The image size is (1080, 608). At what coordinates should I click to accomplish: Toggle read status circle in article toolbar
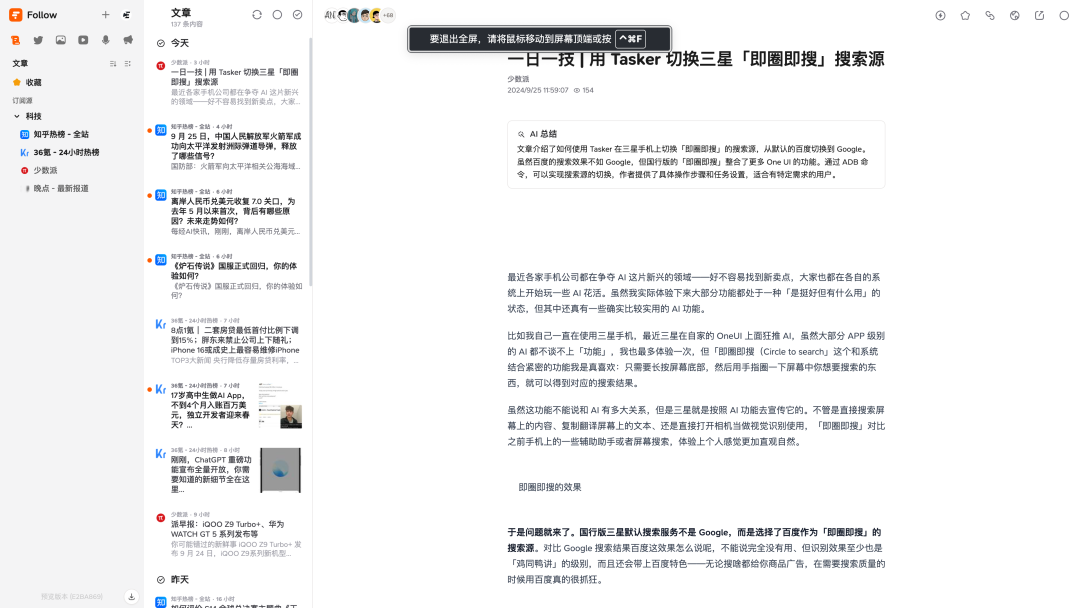[x=1064, y=15]
